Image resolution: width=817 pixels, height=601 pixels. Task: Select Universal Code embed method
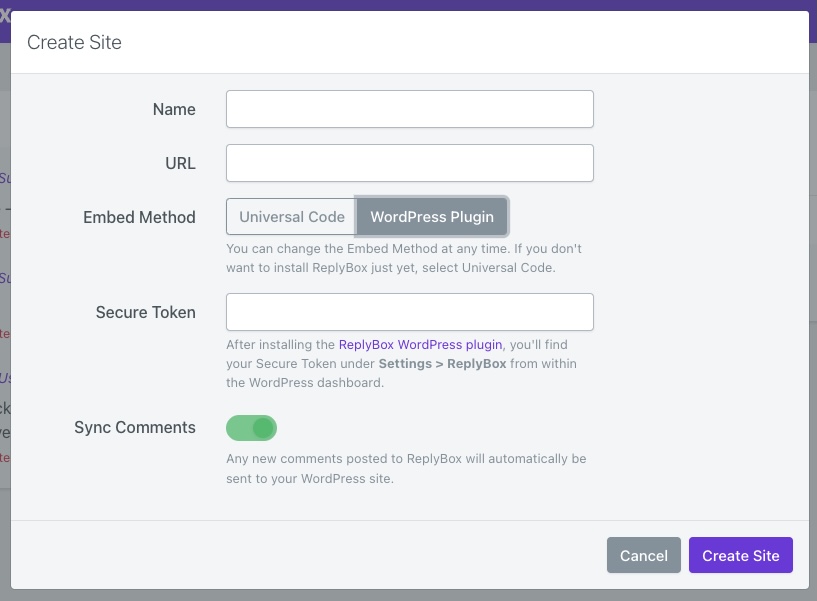291,217
